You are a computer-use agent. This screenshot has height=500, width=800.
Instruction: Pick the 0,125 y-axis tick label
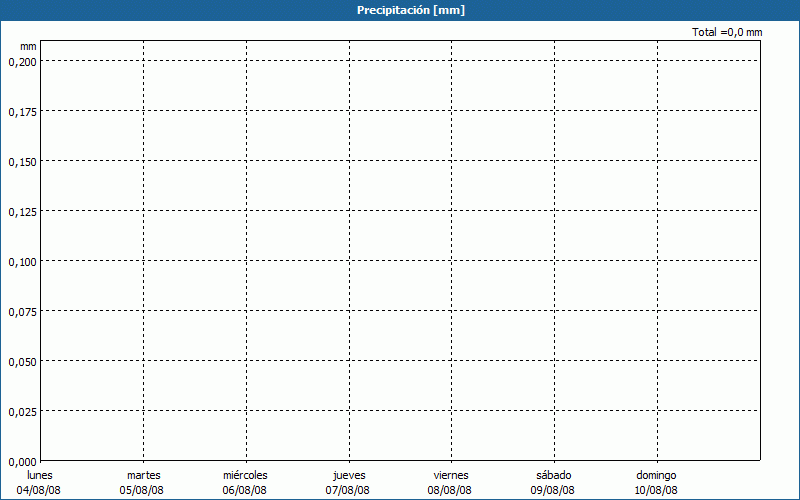tap(22, 211)
